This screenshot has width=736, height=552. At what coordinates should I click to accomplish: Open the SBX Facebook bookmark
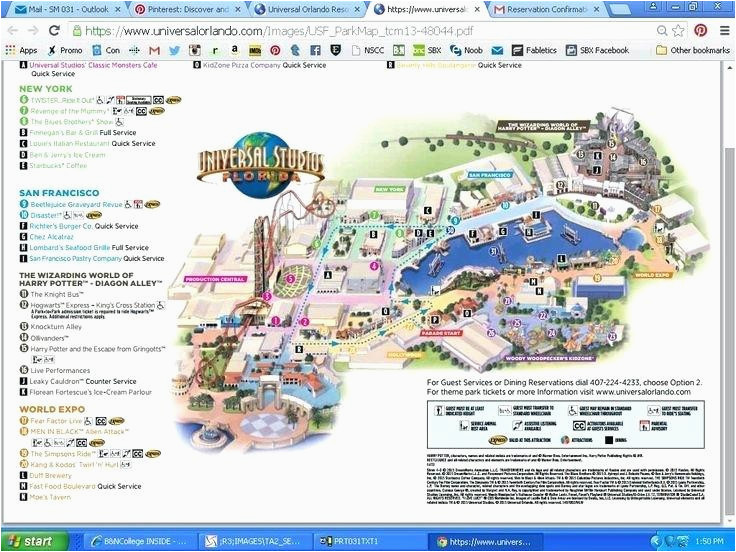click(598, 50)
